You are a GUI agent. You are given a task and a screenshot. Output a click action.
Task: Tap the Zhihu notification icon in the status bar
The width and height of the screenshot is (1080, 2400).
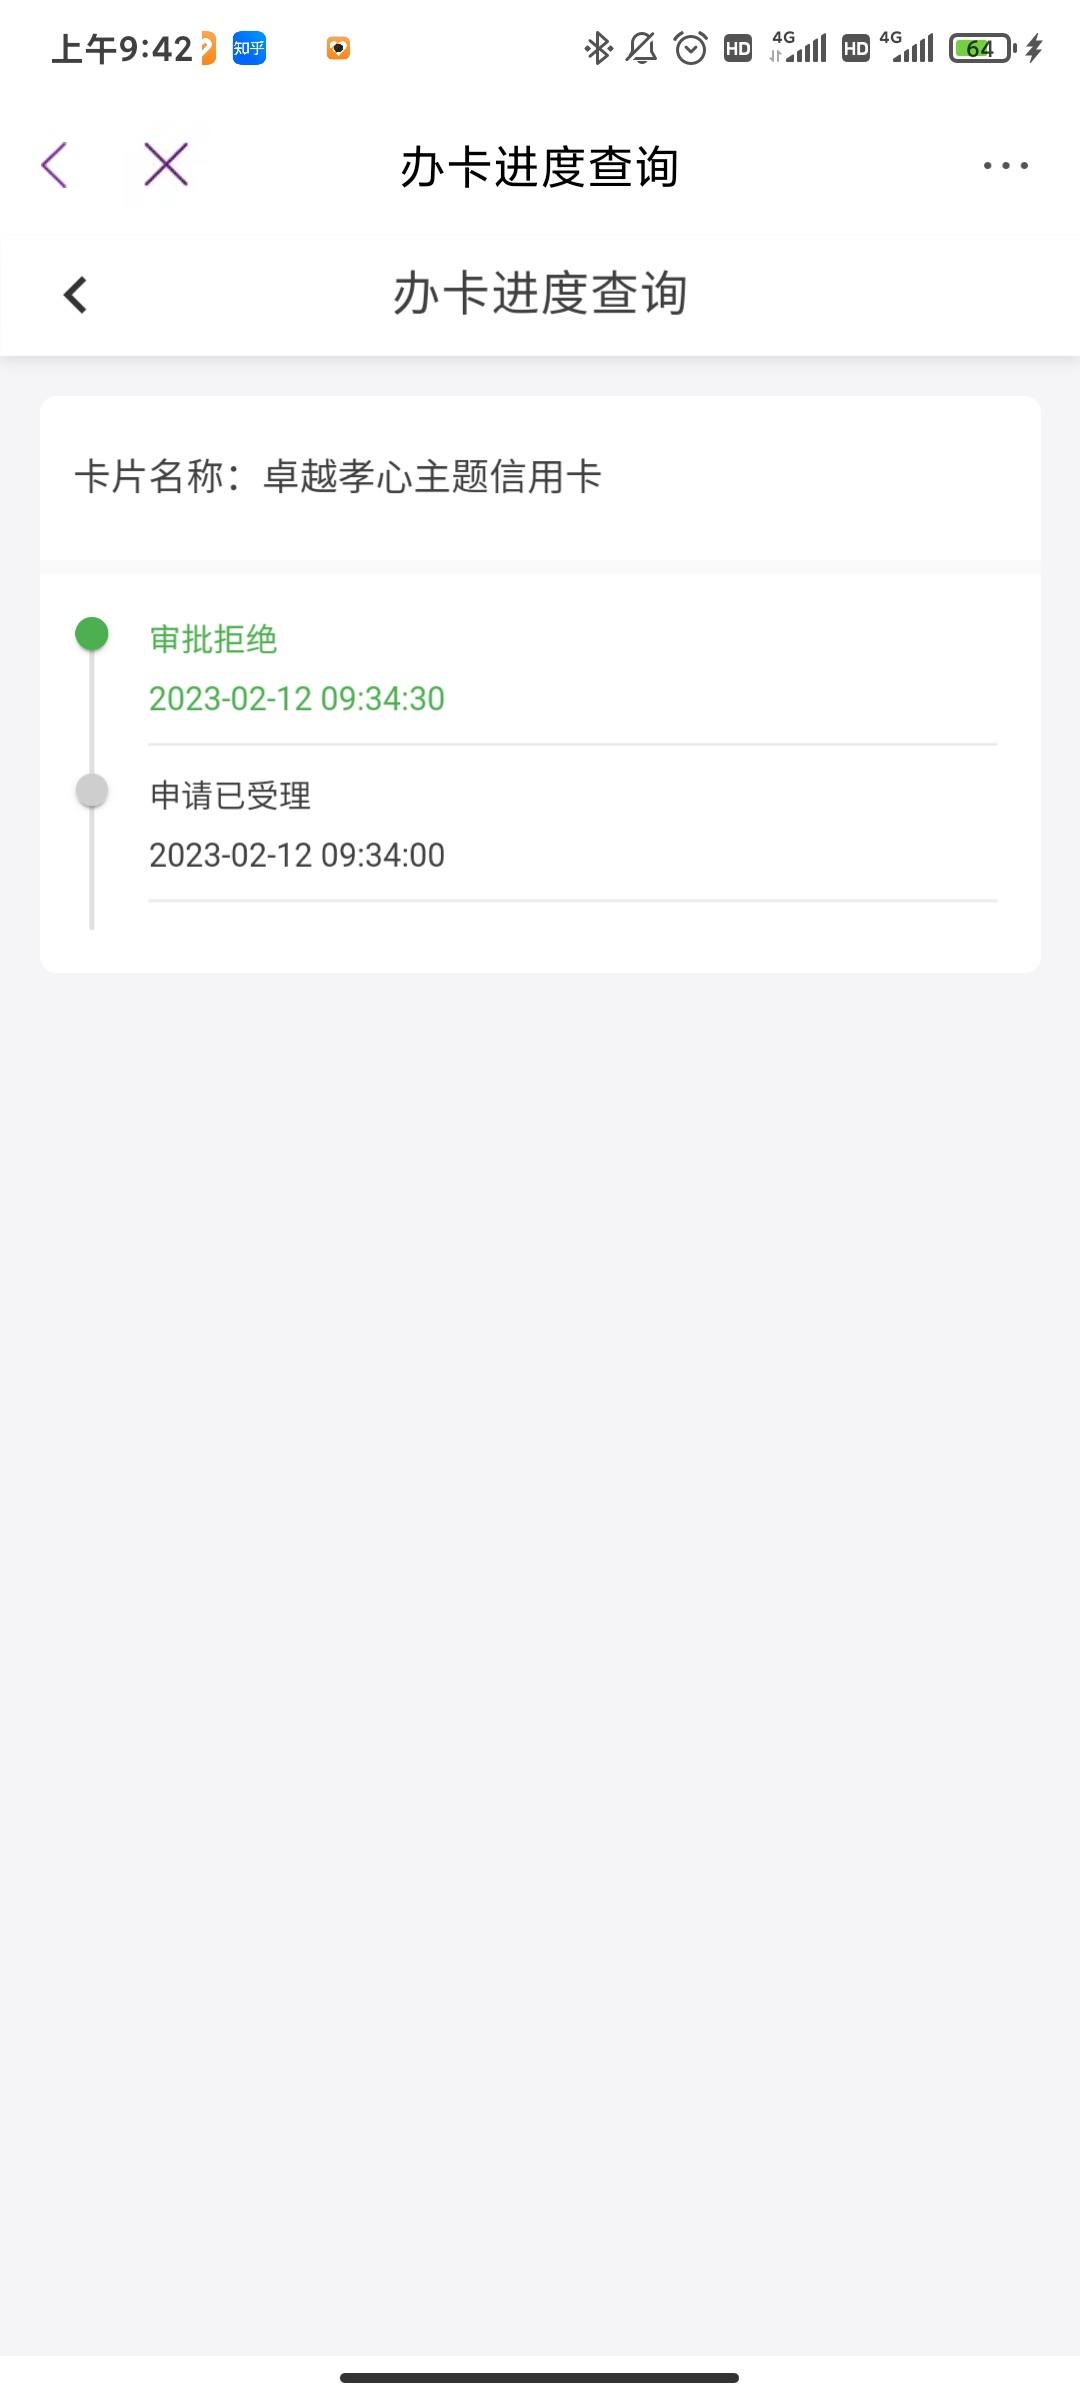249,48
